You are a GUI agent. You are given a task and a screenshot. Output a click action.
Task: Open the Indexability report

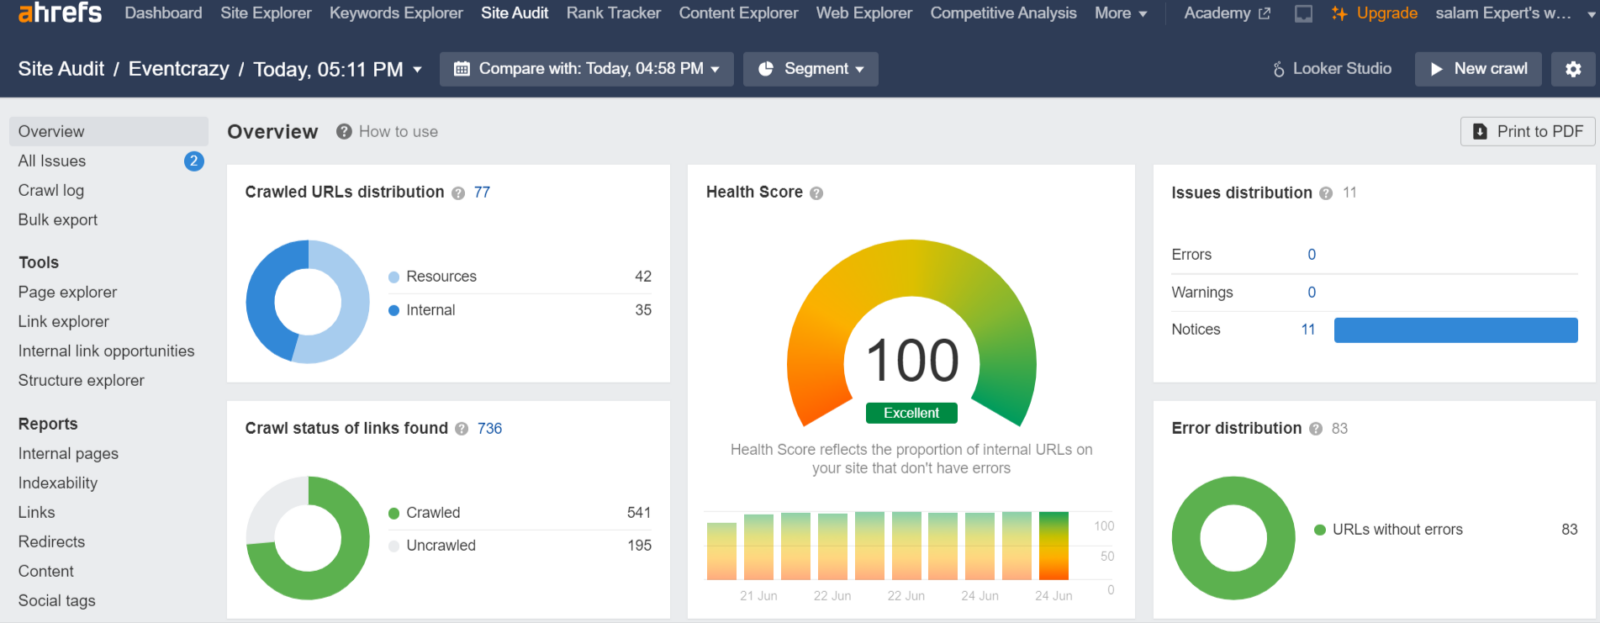[x=58, y=483]
